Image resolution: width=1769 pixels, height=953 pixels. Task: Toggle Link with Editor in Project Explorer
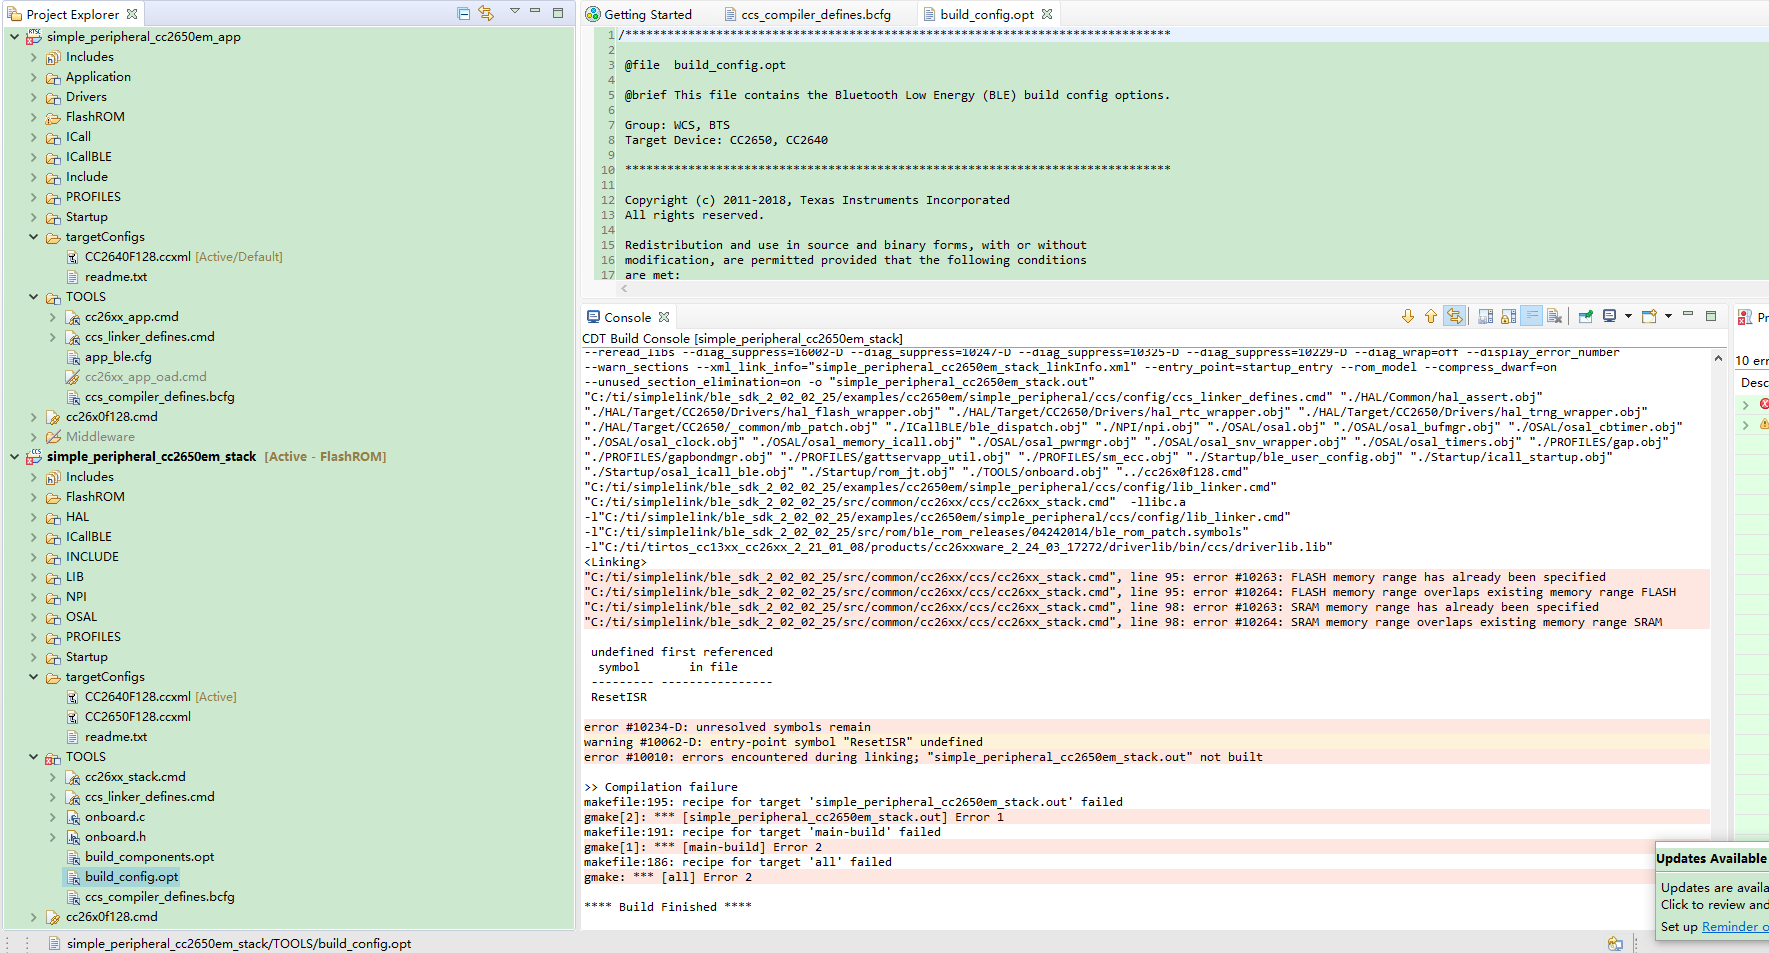pos(486,14)
